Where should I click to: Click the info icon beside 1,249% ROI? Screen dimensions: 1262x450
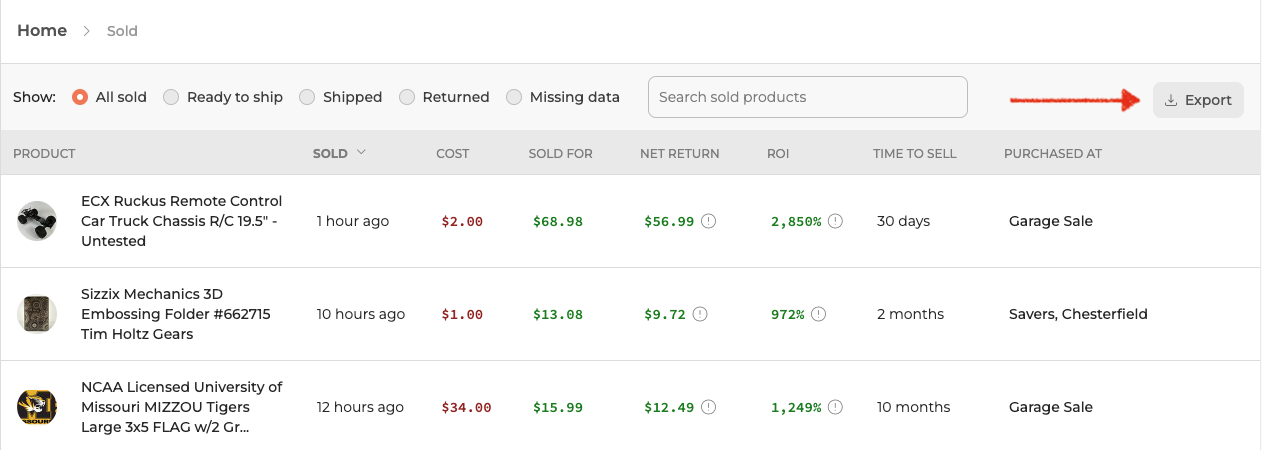pyautogui.click(x=836, y=407)
